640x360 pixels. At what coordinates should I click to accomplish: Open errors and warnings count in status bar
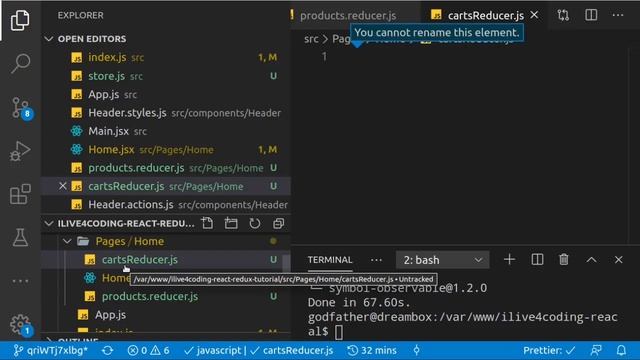(x=148, y=351)
